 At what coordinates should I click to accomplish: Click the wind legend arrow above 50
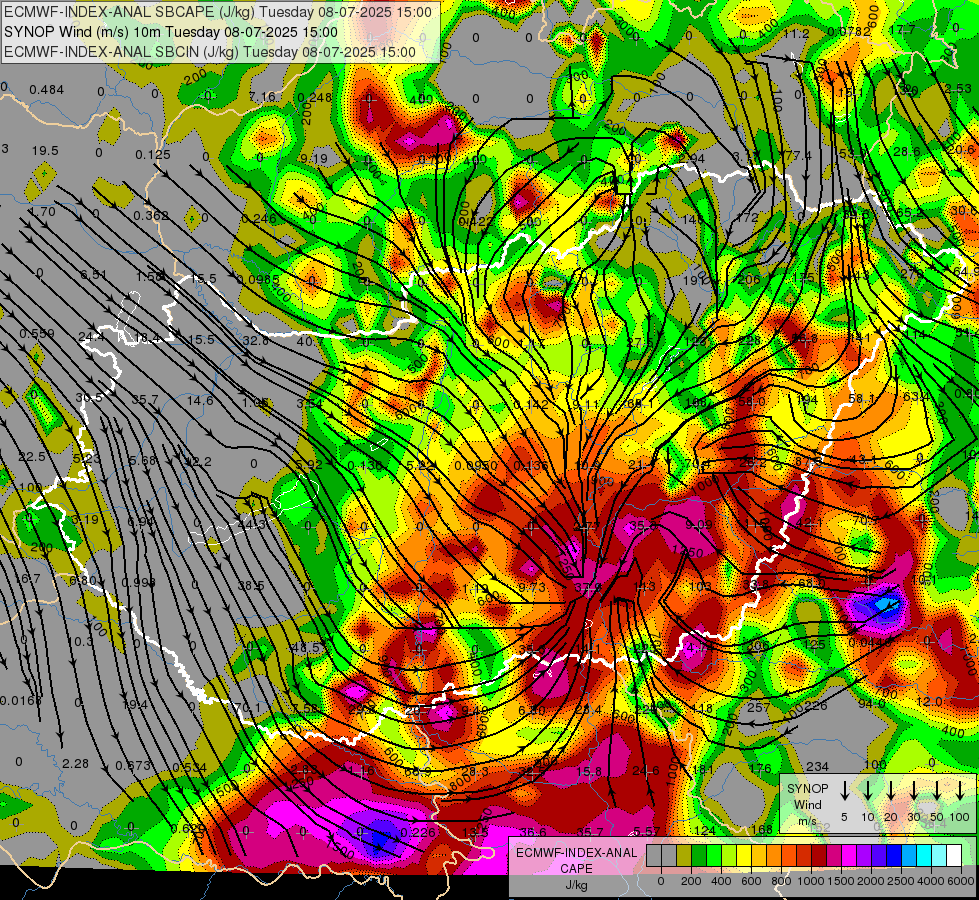pyautogui.click(x=937, y=791)
